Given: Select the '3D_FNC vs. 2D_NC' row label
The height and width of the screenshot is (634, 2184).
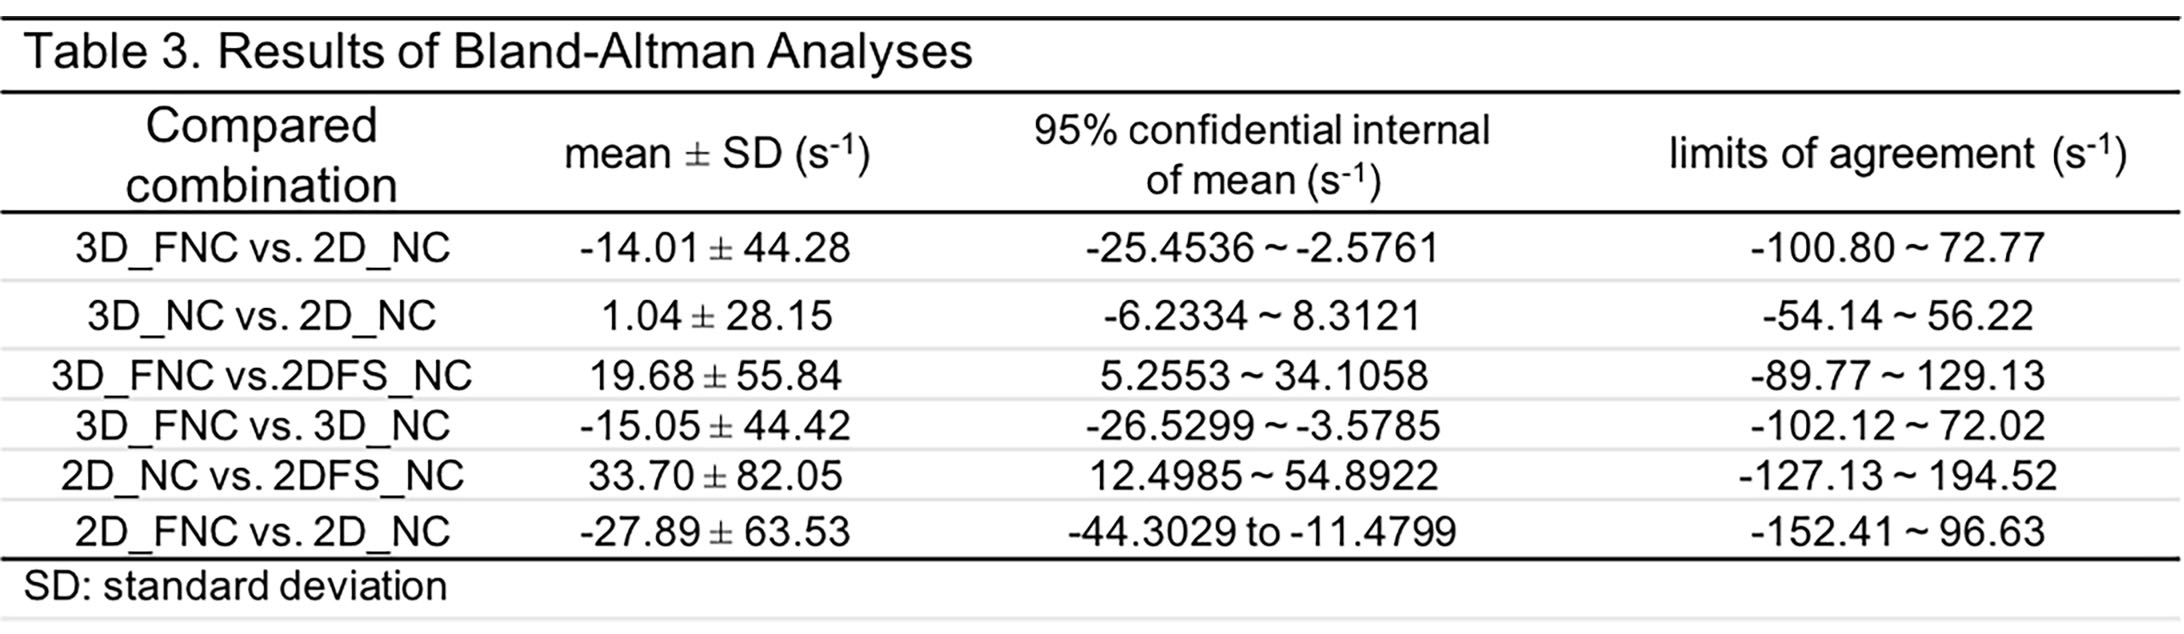Looking at the screenshot, I should [x=262, y=248].
